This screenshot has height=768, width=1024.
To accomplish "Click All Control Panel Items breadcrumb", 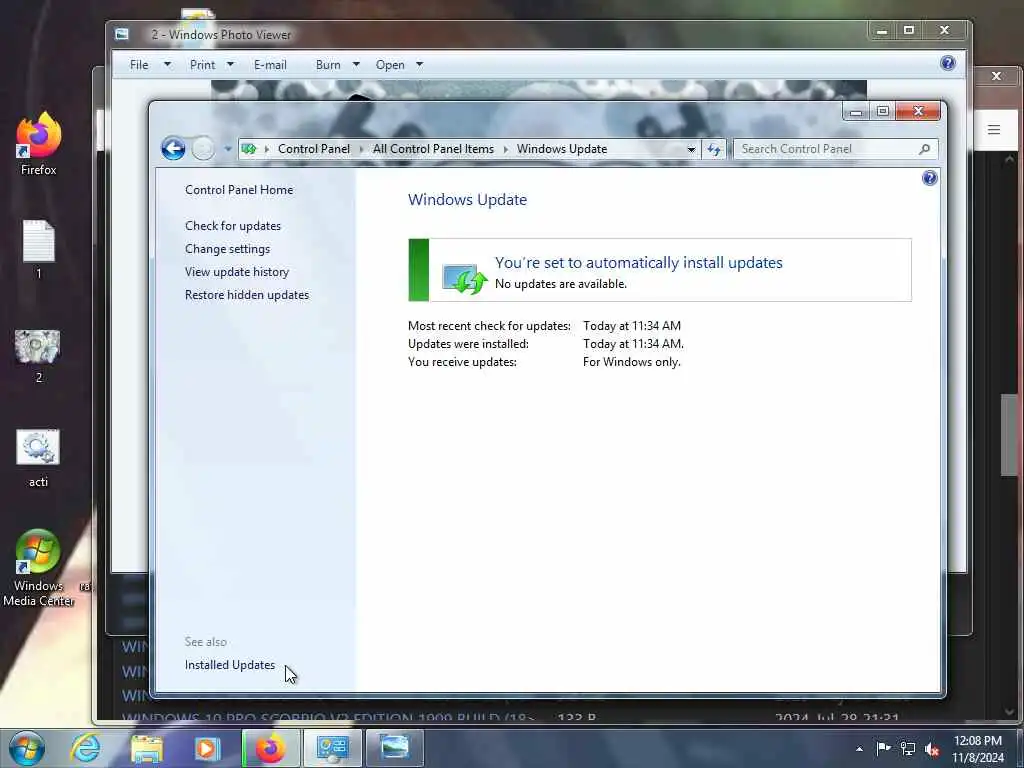I will (x=434, y=149).
